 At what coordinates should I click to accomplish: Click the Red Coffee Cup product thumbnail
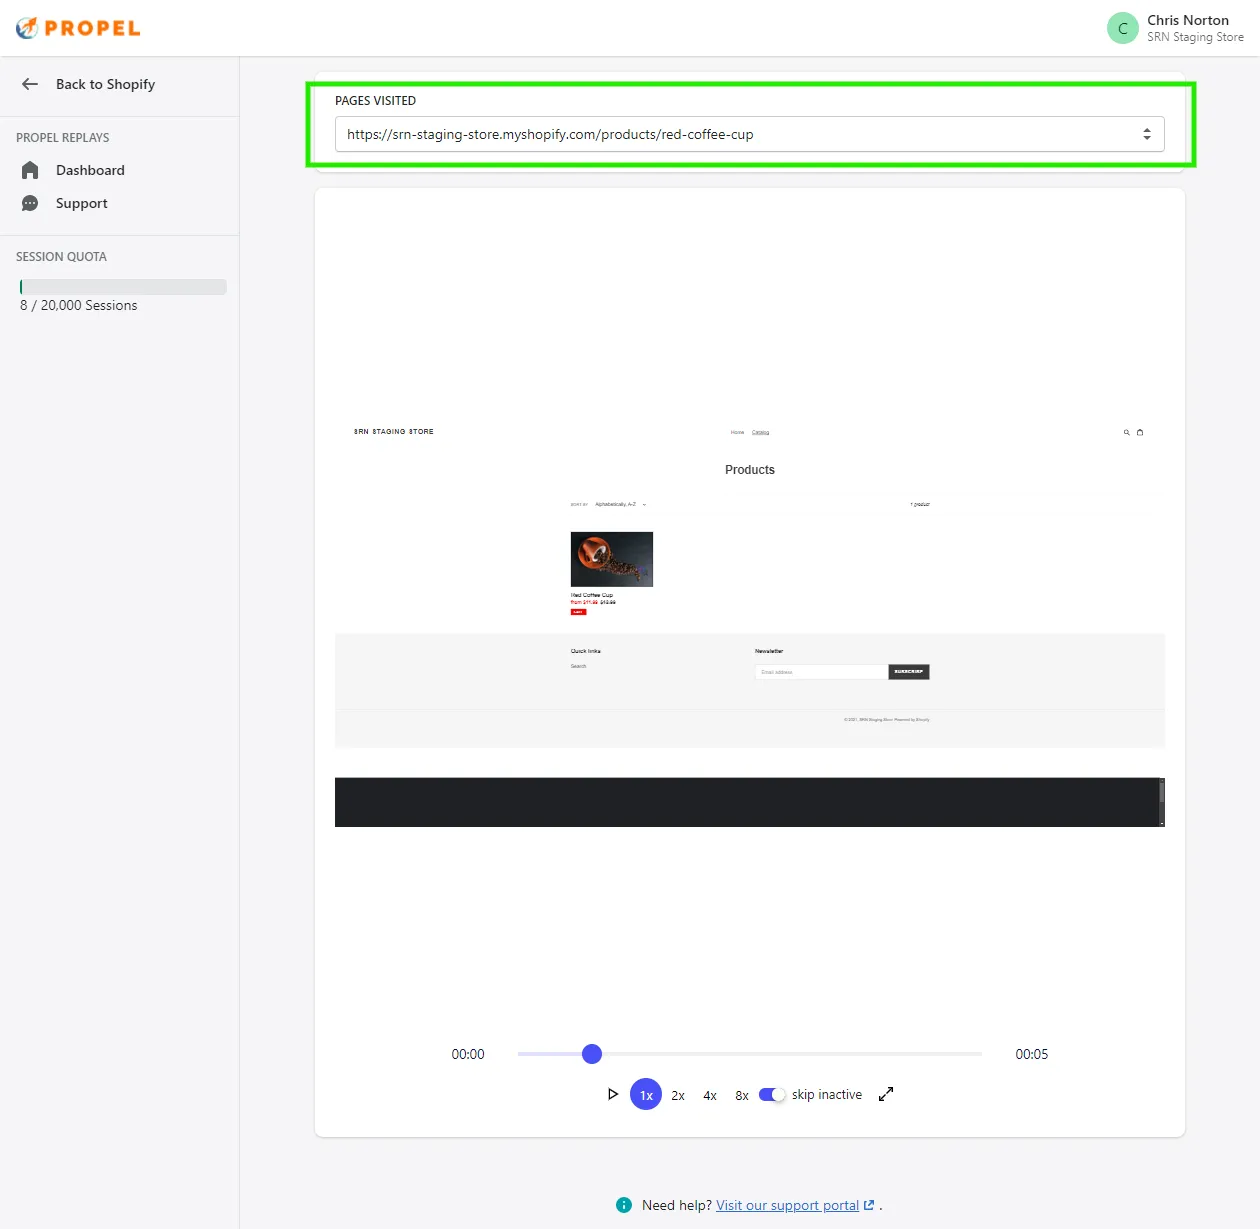point(612,559)
